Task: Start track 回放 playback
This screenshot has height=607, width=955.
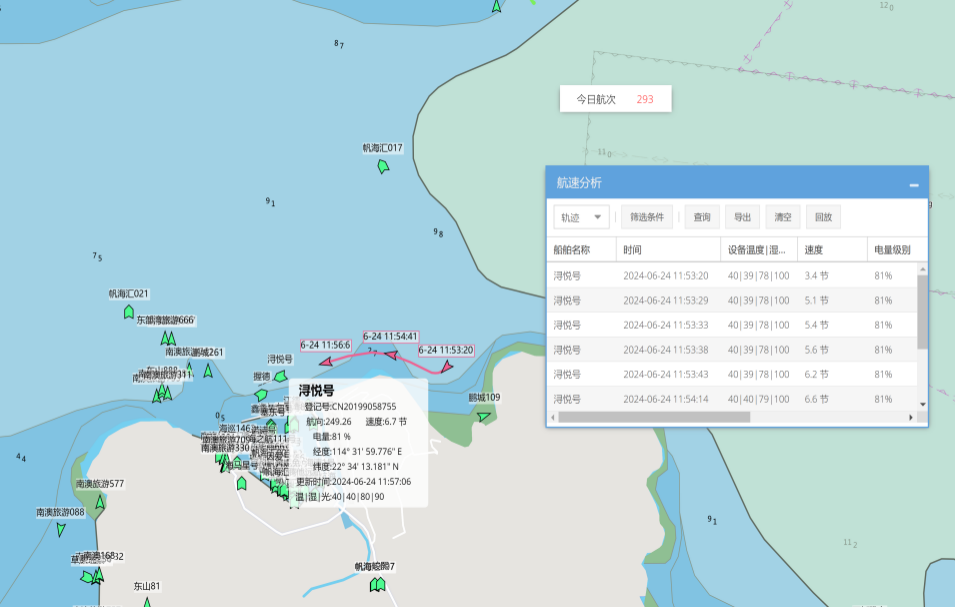Action: pyautogui.click(x=823, y=217)
